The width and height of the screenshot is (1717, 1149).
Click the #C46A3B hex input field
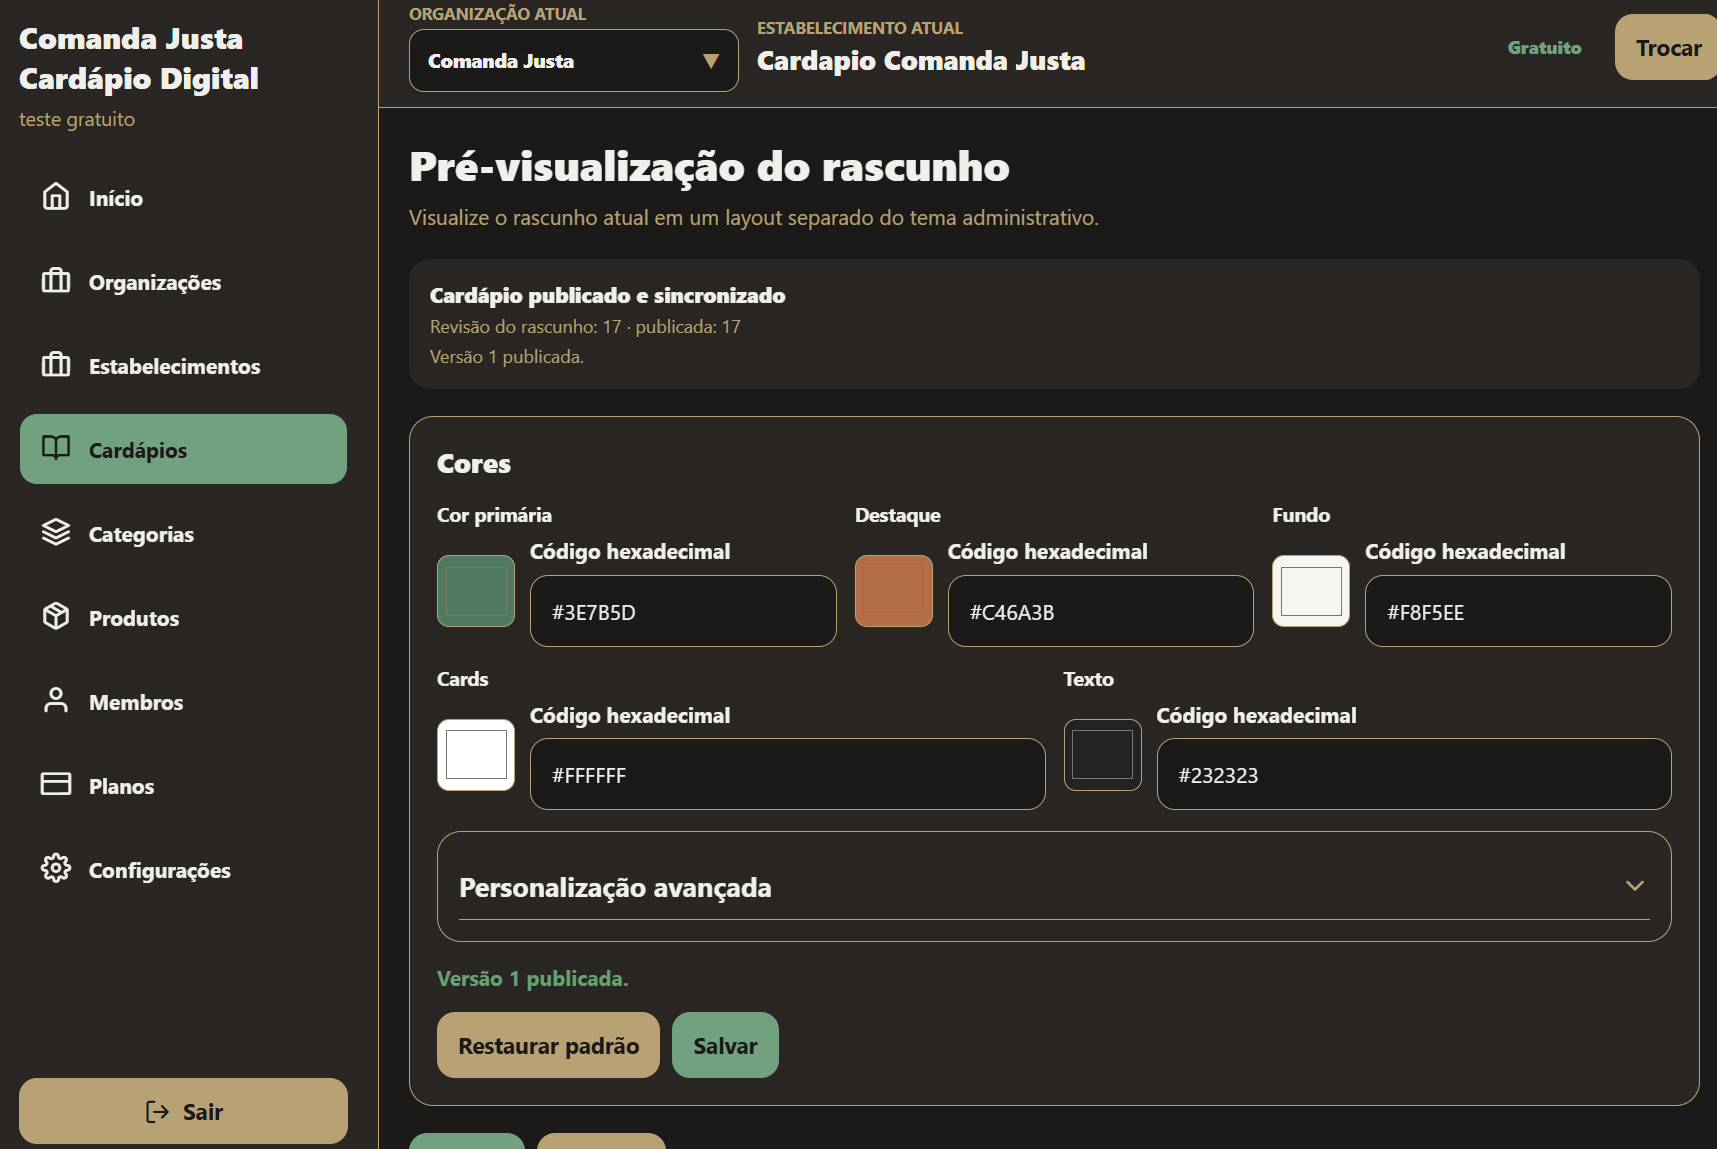coord(1101,611)
